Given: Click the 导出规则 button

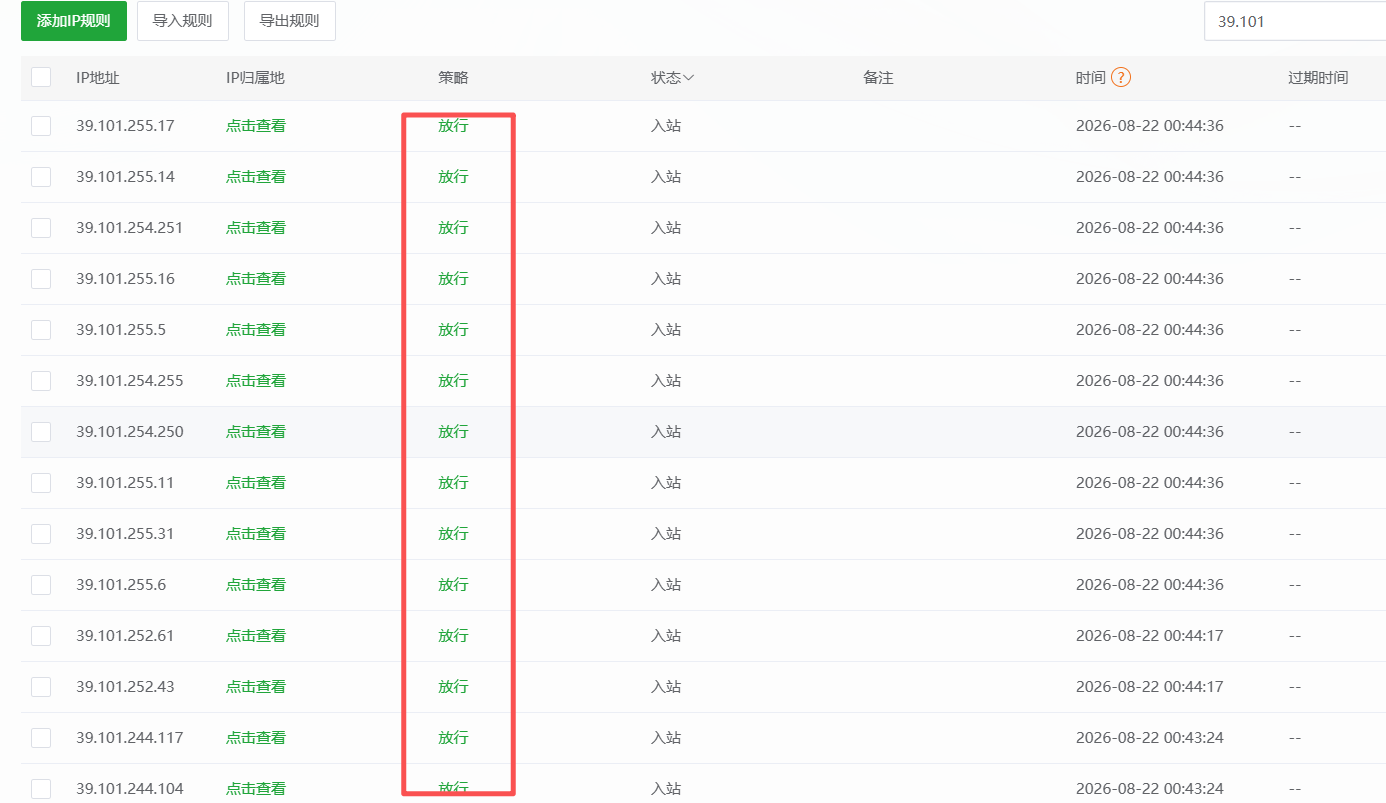Looking at the screenshot, I should point(289,21).
